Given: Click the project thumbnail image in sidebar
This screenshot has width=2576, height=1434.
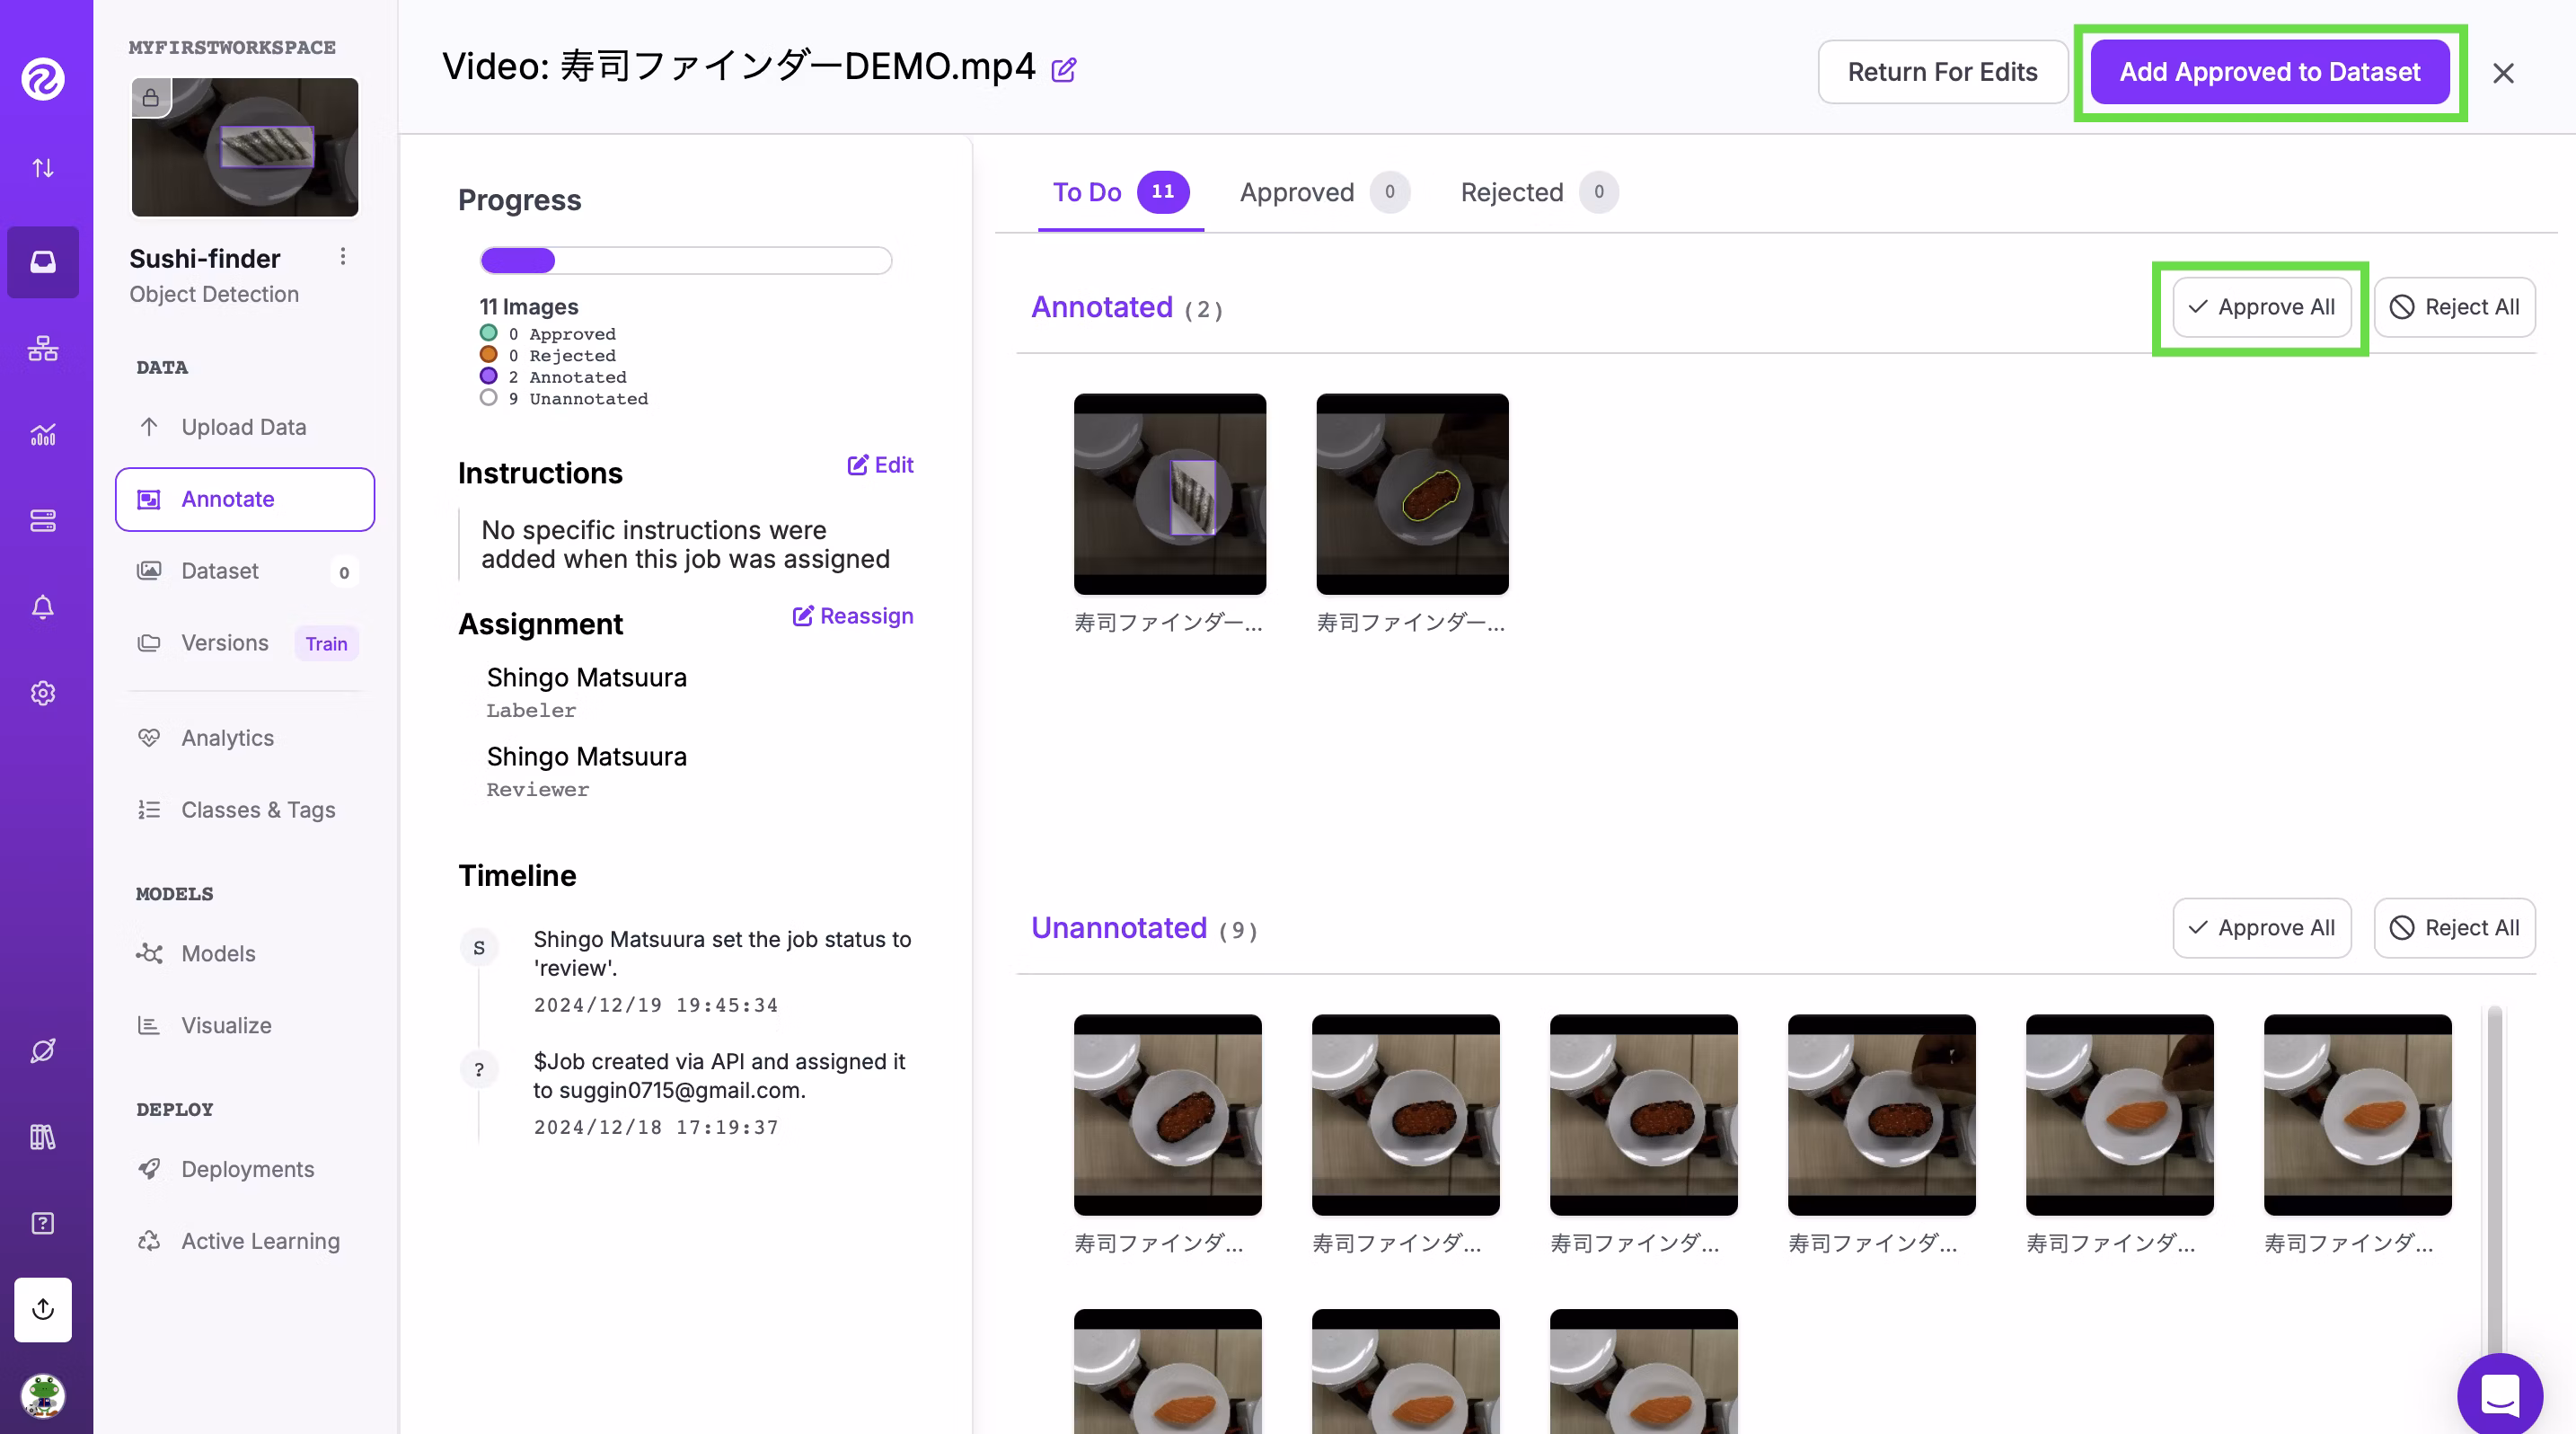Looking at the screenshot, I should click(x=245, y=147).
